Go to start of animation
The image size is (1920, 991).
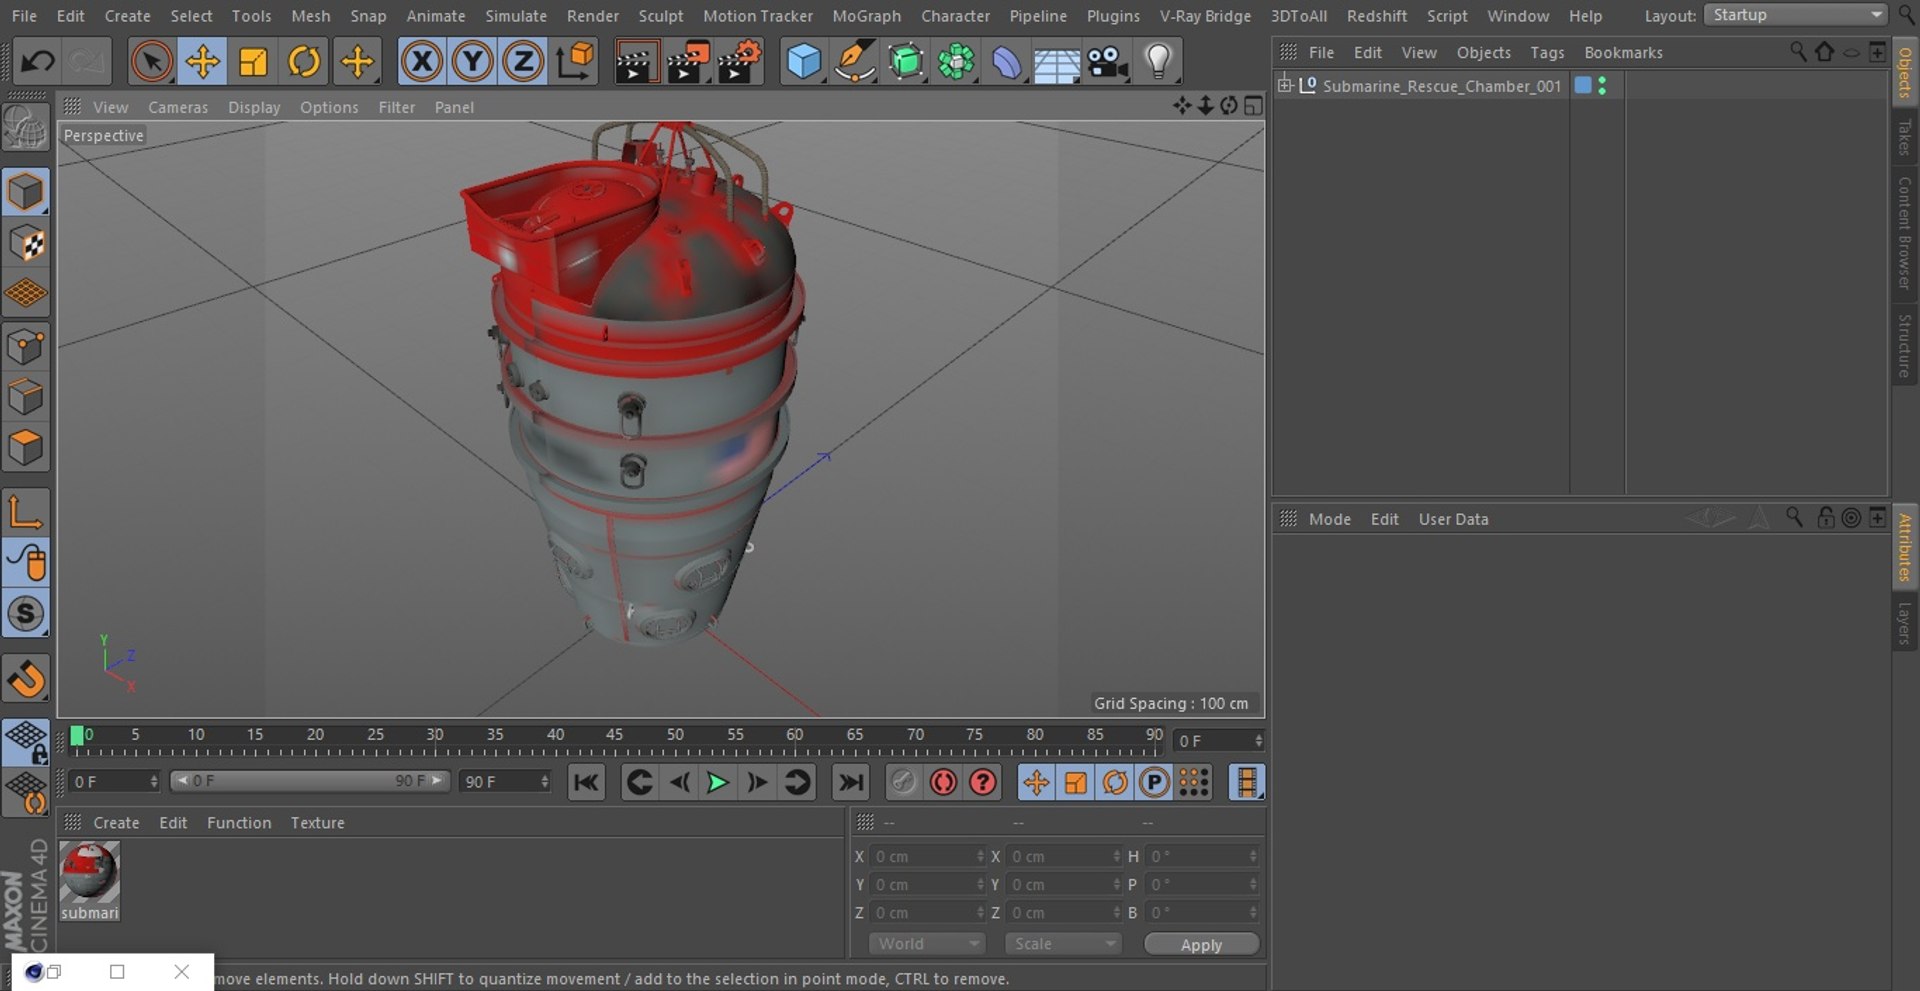pyautogui.click(x=586, y=782)
